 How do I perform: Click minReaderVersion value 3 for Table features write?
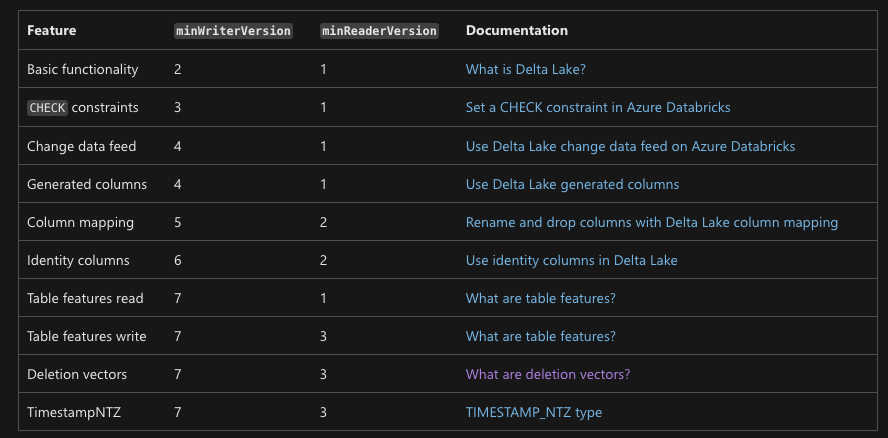click(x=323, y=336)
